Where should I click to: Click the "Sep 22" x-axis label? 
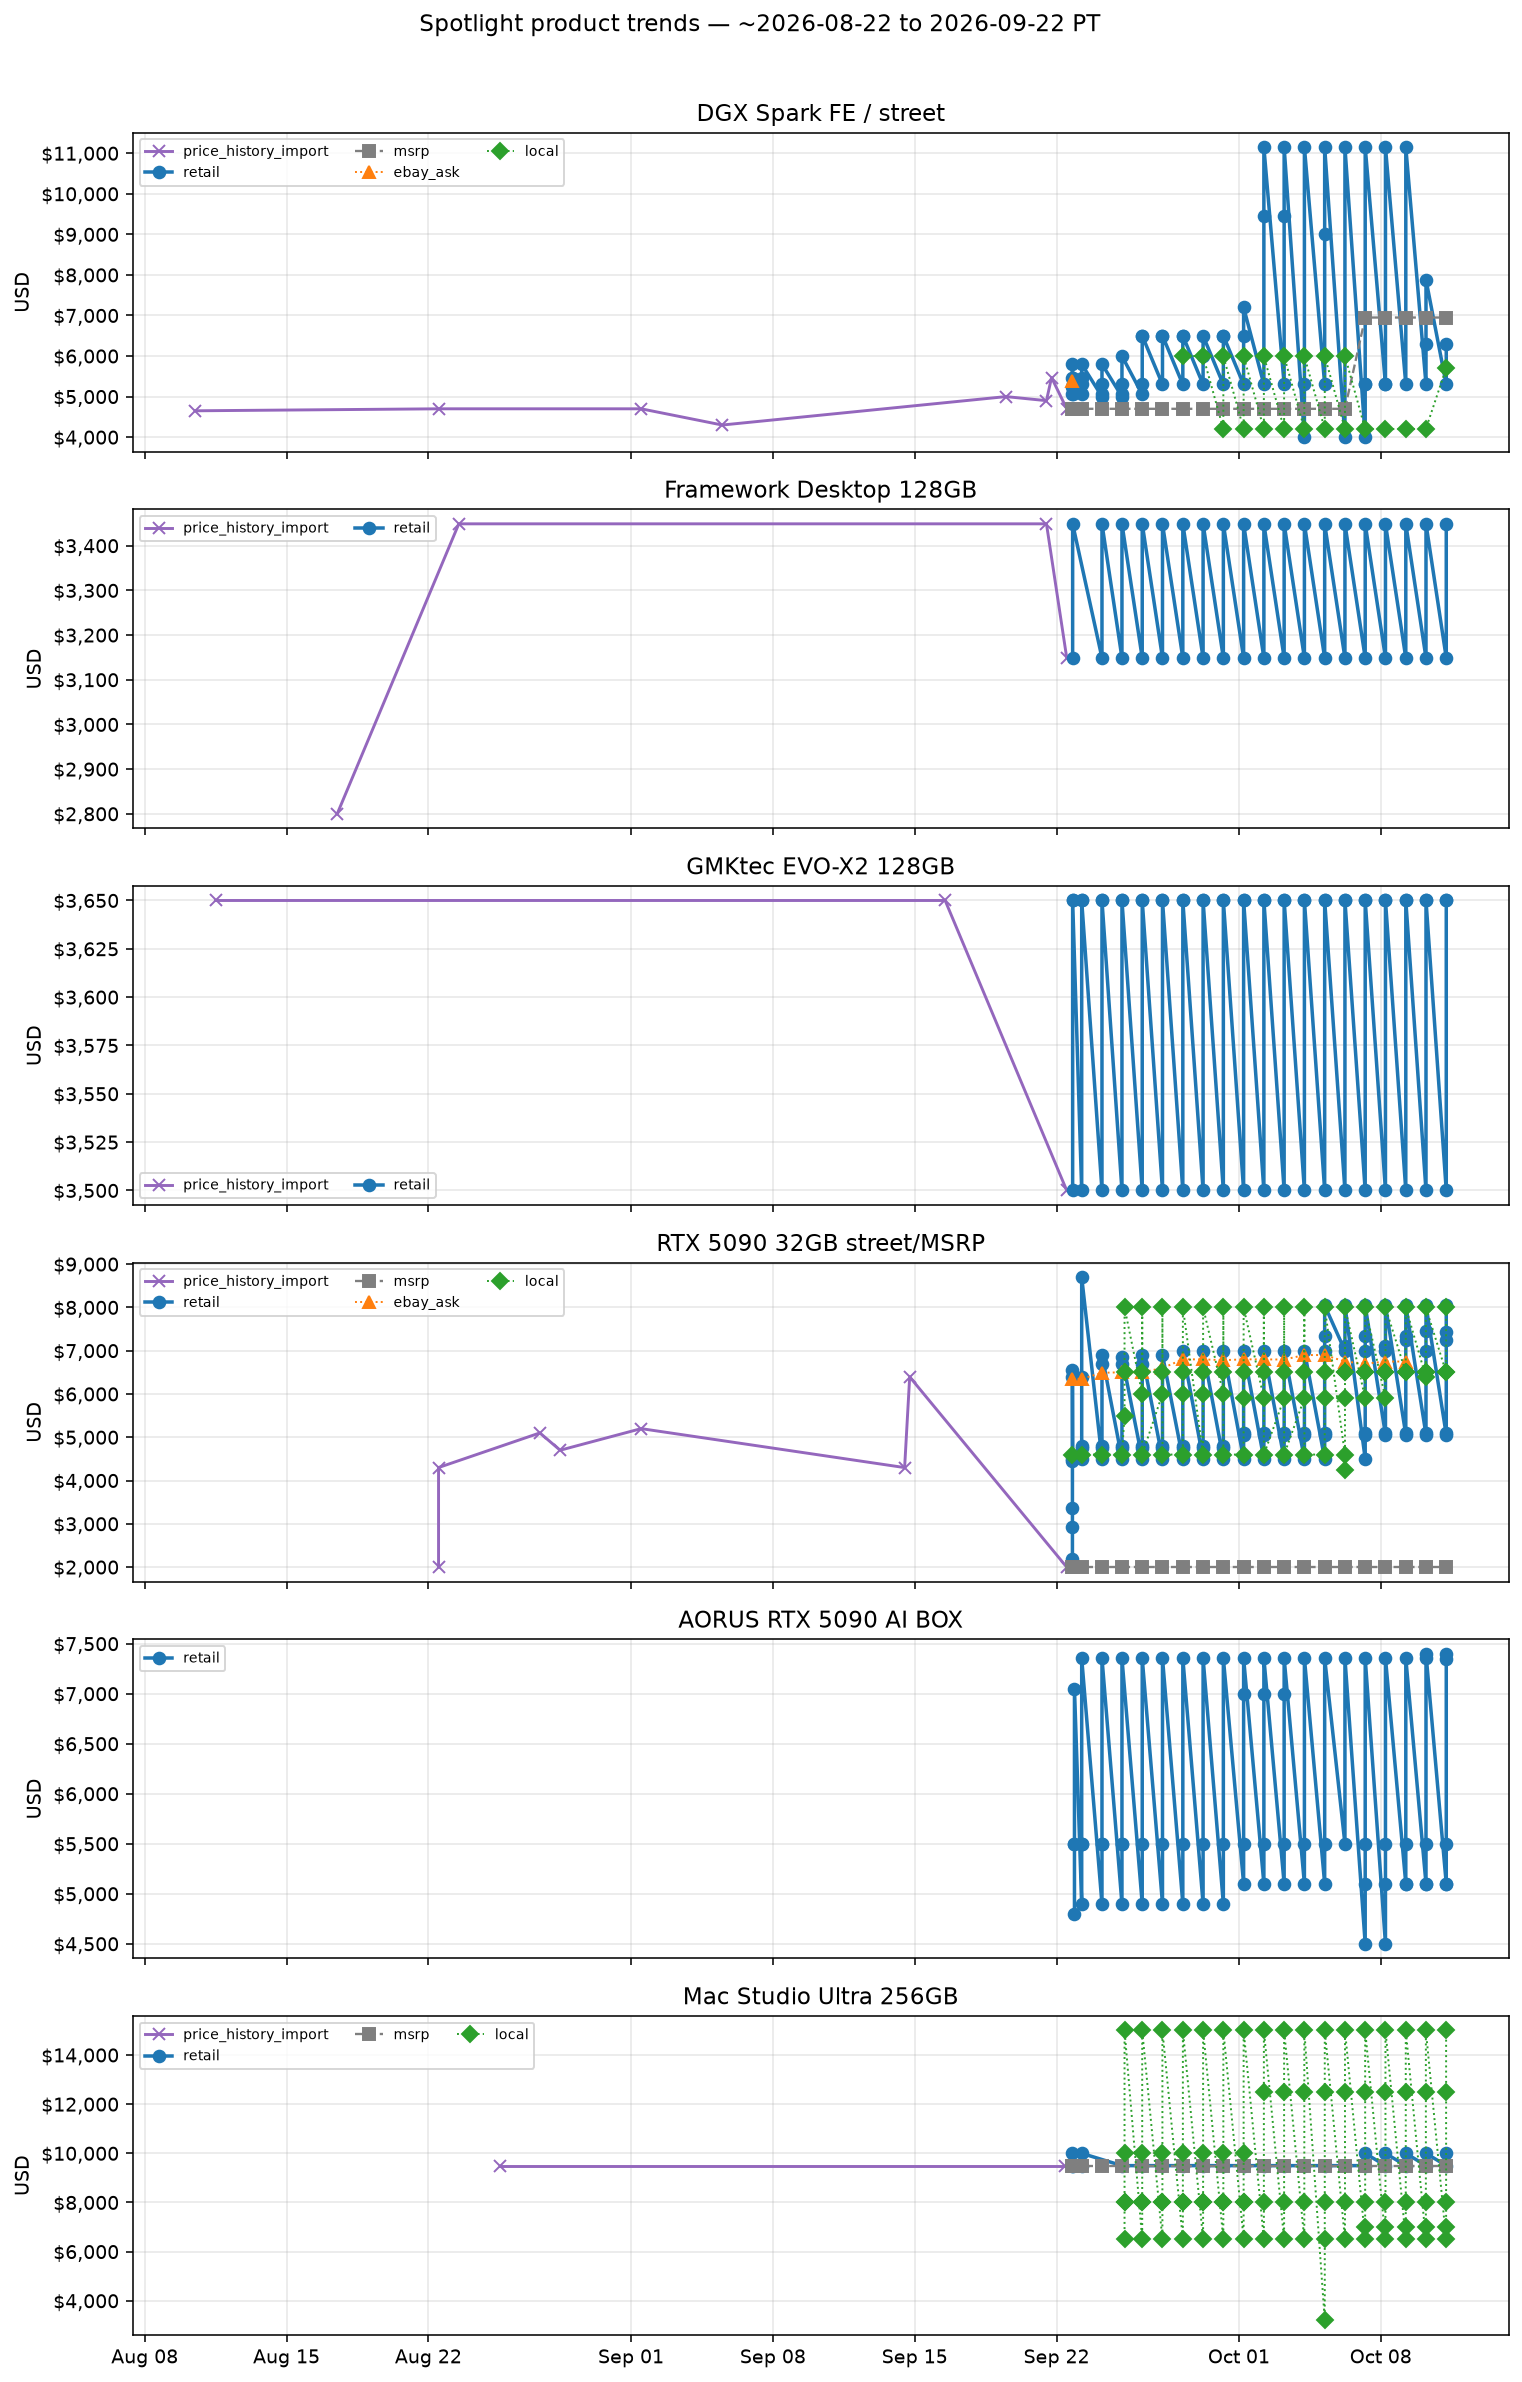[x=1057, y=2357]
